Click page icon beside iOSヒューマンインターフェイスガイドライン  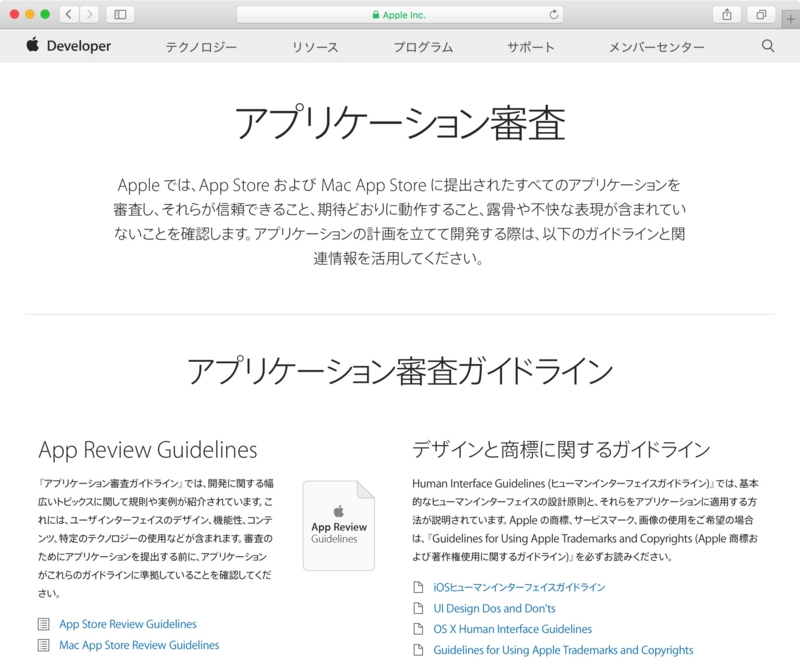point(418,587)
